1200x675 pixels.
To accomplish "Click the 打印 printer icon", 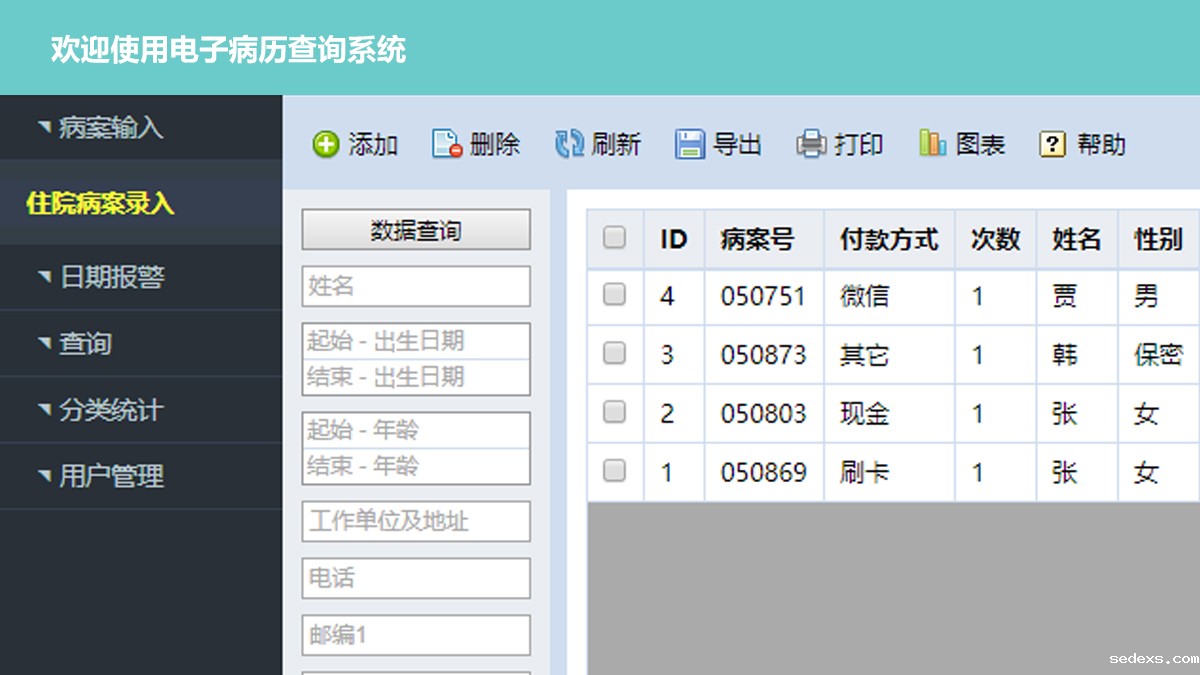I will pyautogui.click(x=811, y=145).
